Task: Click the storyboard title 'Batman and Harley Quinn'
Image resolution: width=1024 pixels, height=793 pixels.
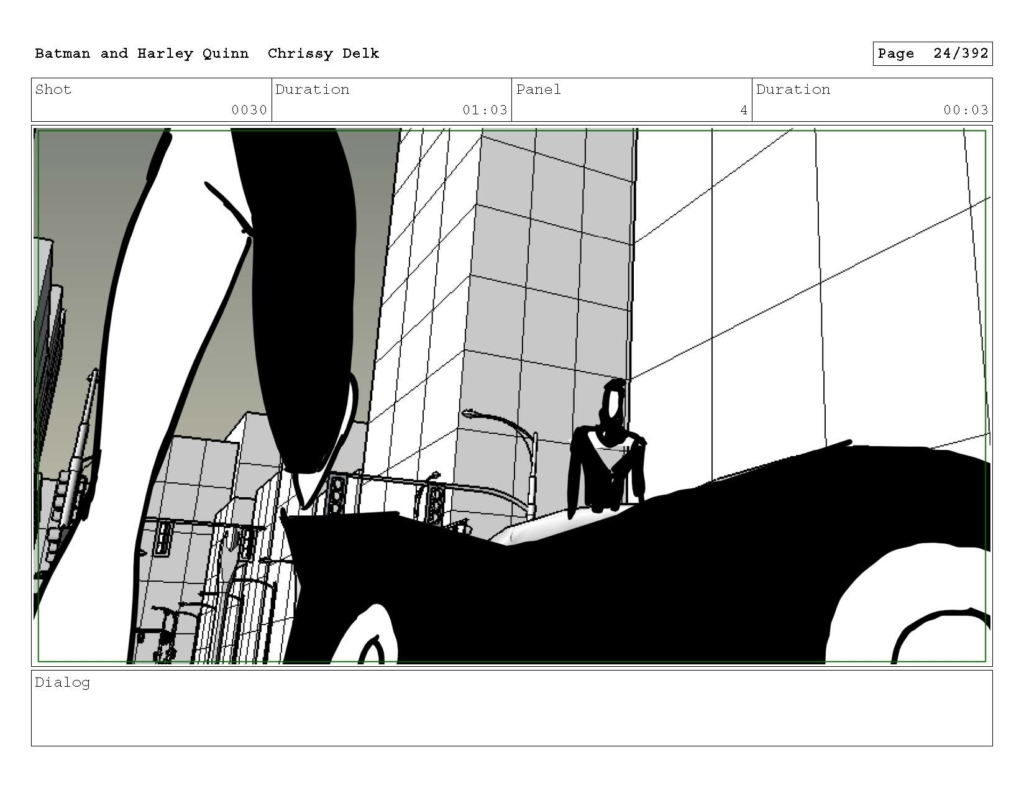Action: 142,54
